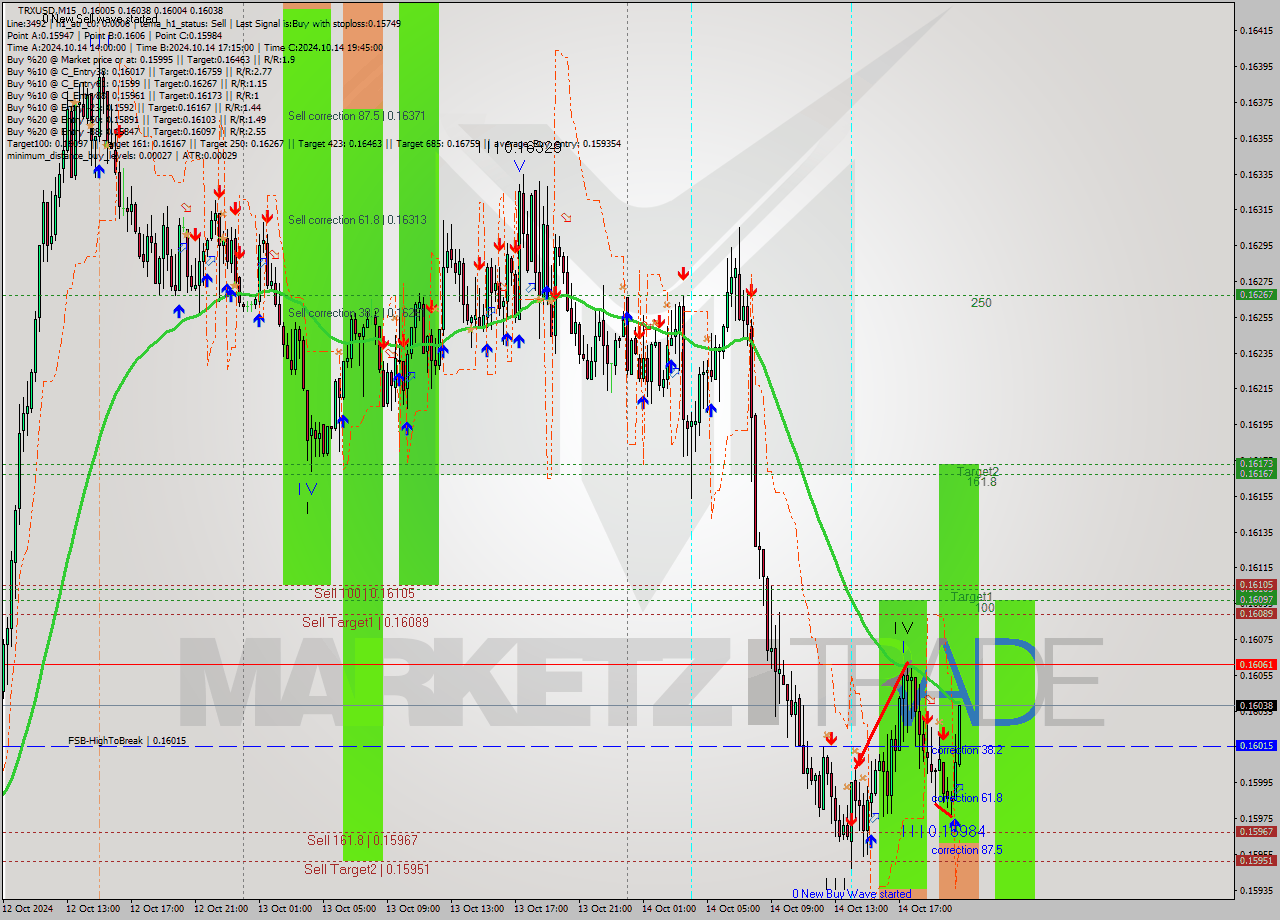Click the current price tag 0.16038
The image size is (1280, 920).
pos(1256,705)
